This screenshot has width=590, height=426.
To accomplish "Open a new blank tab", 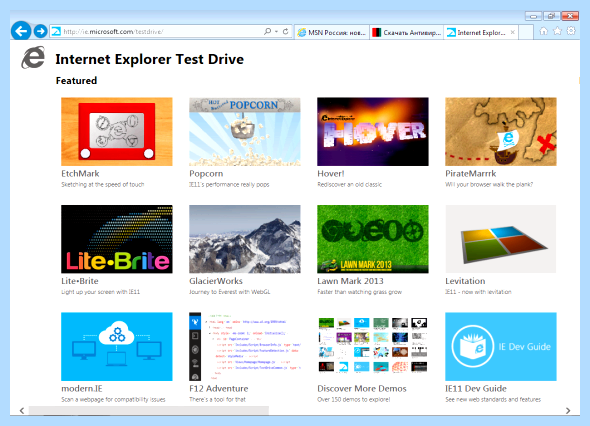I will [526, 32].
